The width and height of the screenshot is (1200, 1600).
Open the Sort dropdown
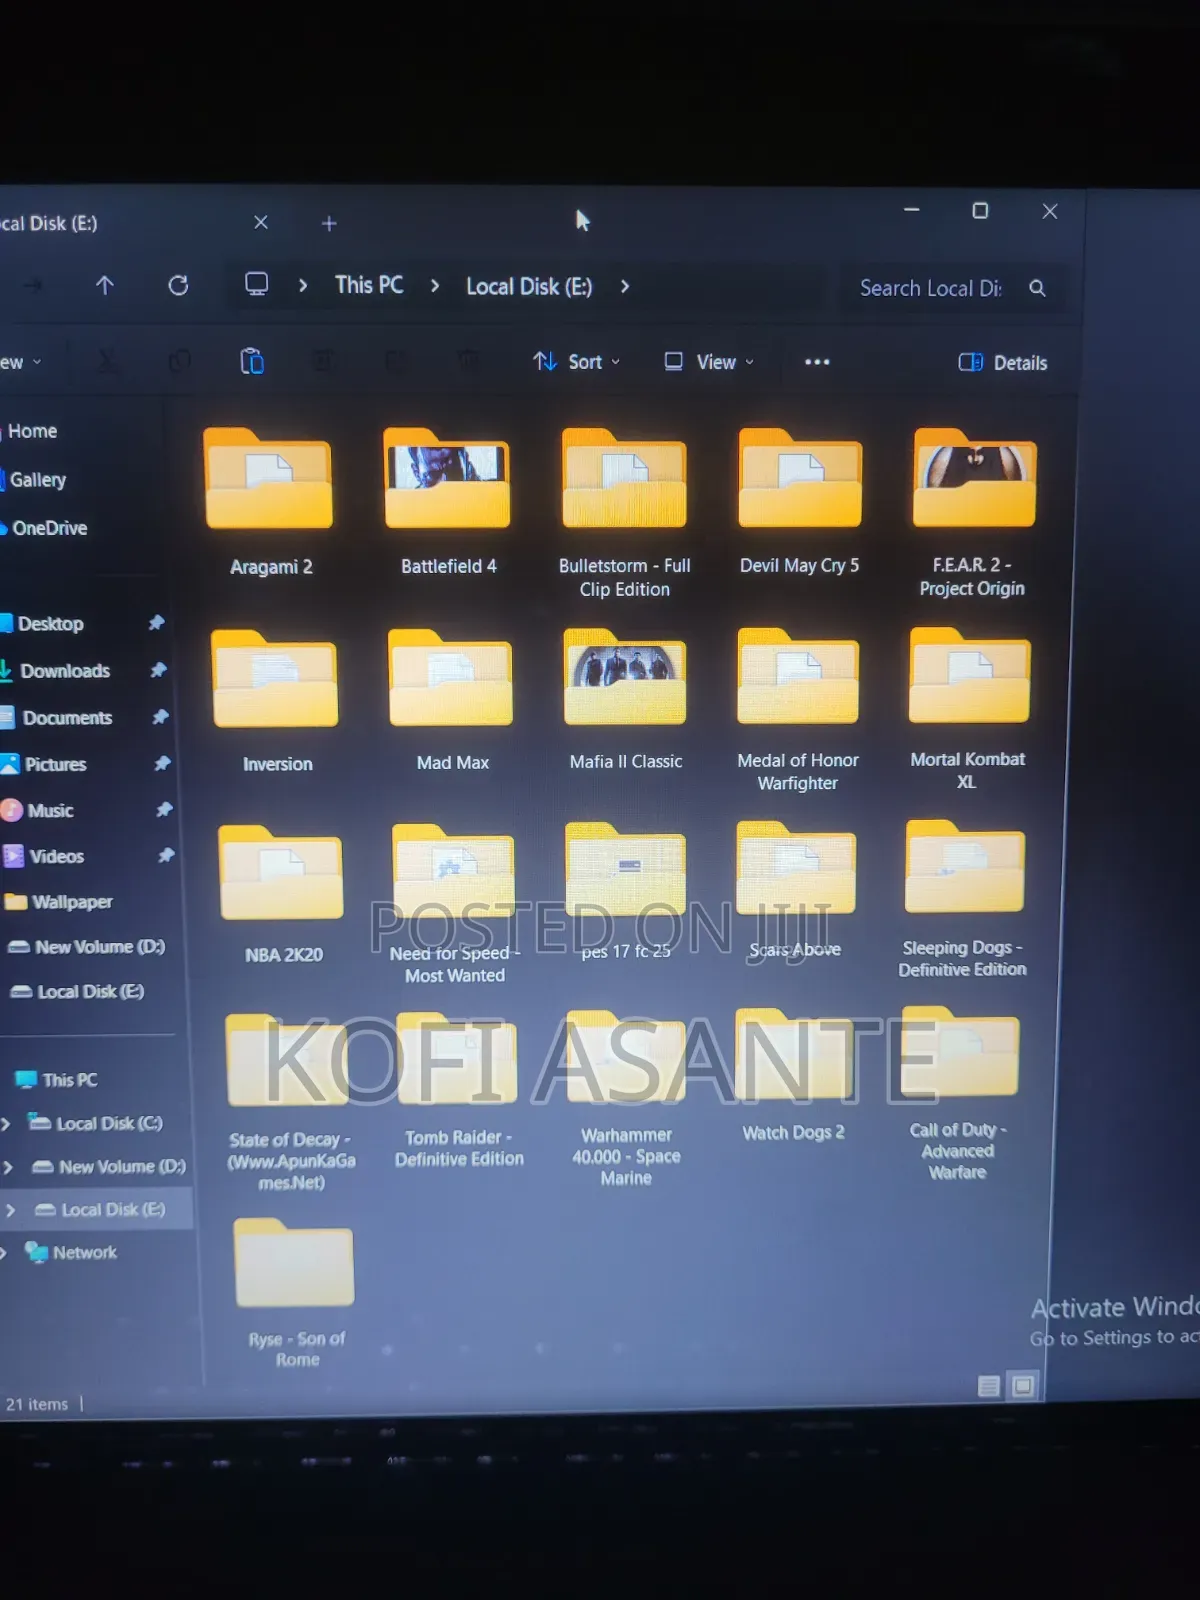pyautogui.click(x=576, y=362)
